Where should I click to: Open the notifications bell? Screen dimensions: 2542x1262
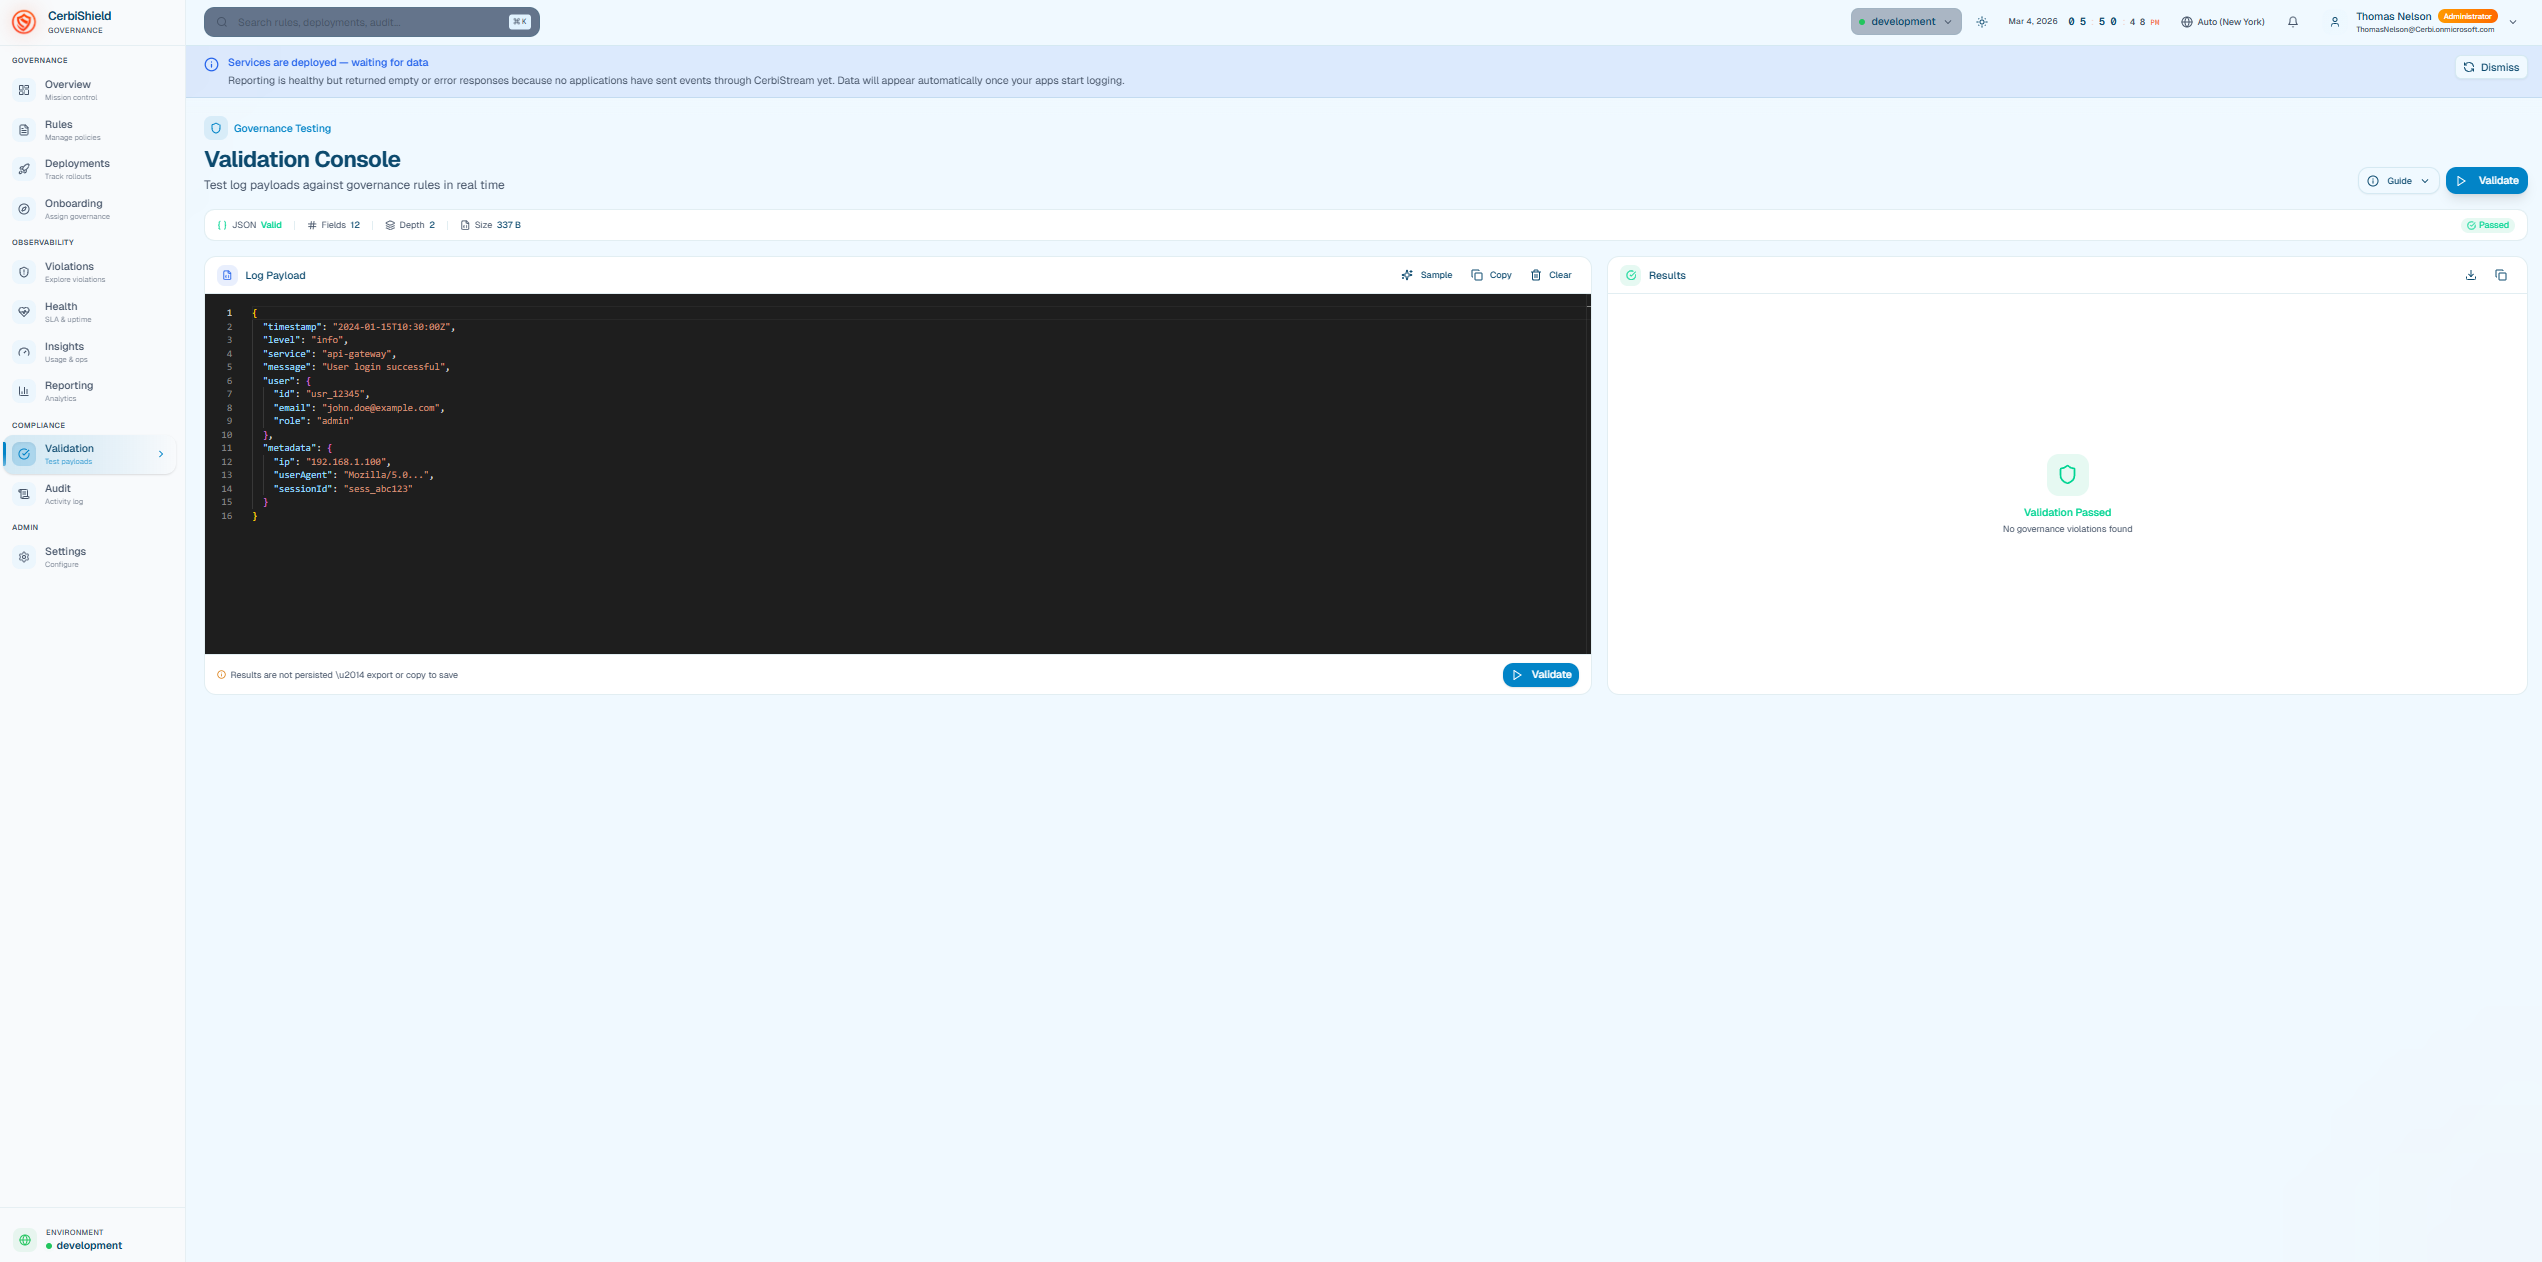tap(2293, 22)
